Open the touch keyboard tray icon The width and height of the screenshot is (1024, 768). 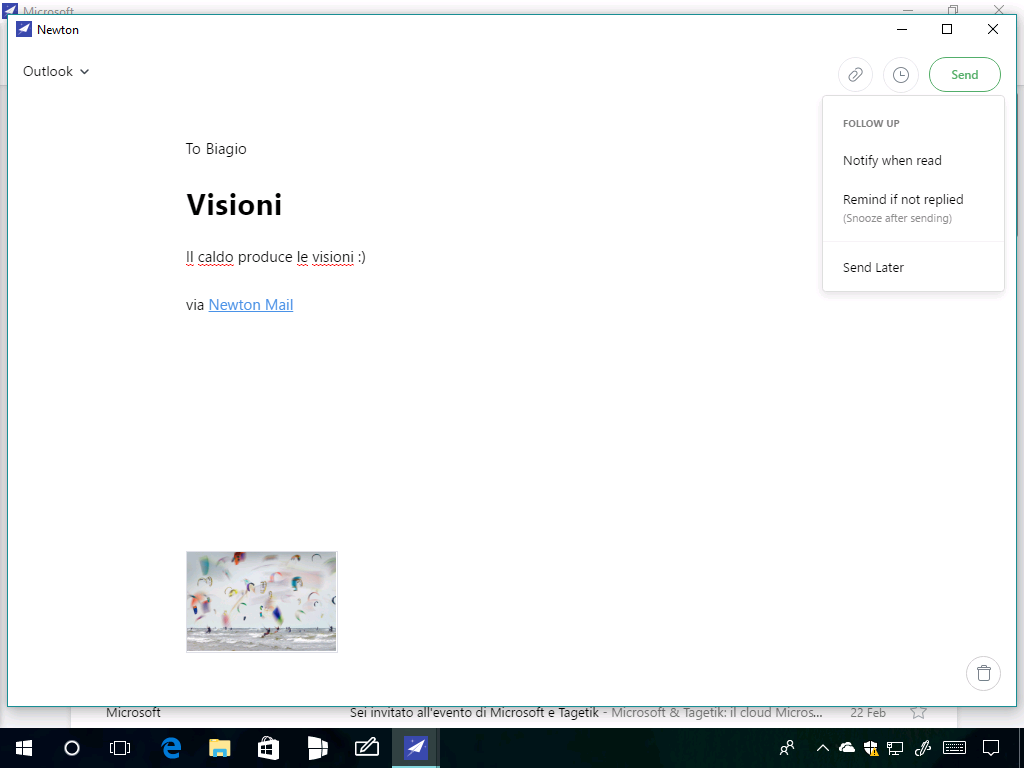point(955,748)
